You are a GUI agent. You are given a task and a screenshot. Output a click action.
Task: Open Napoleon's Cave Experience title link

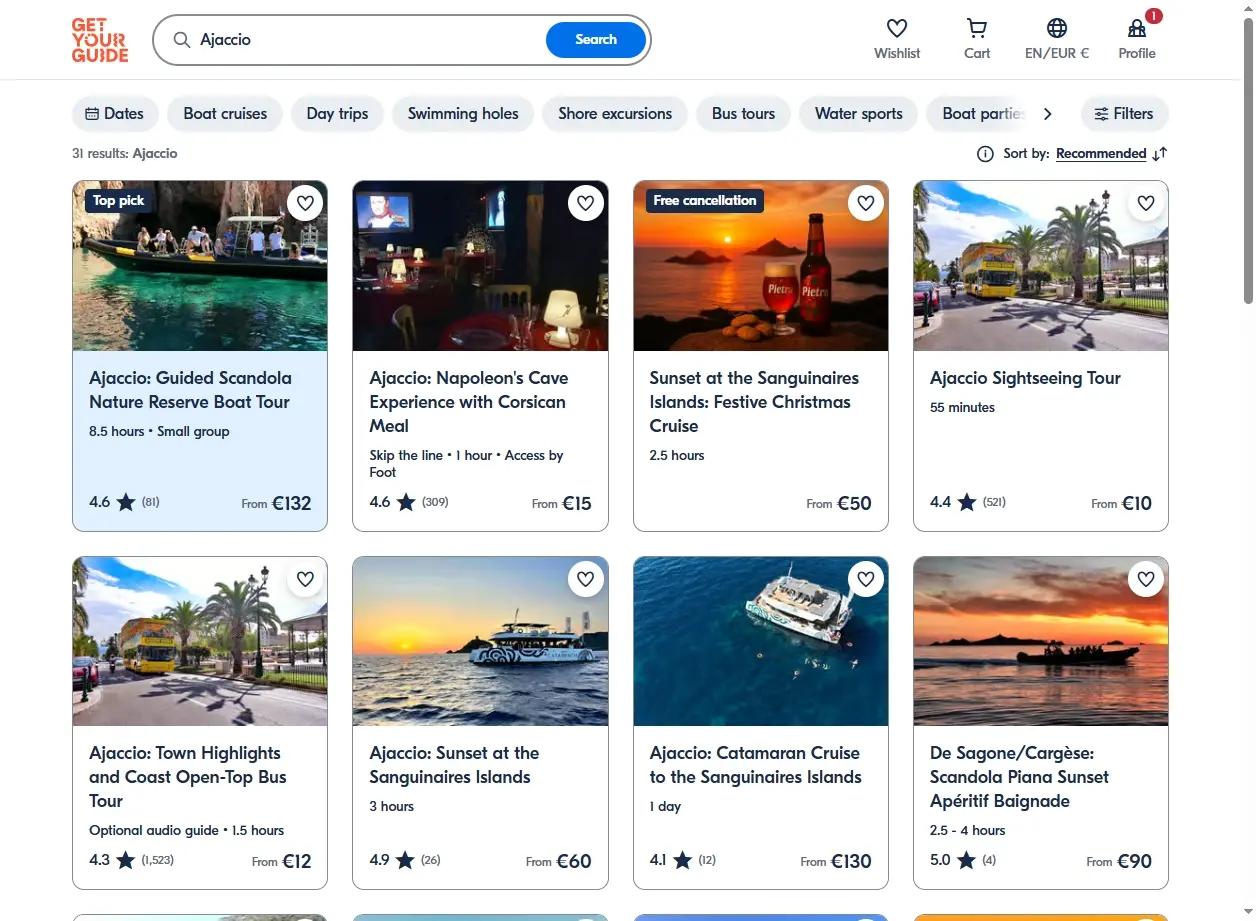469,402
